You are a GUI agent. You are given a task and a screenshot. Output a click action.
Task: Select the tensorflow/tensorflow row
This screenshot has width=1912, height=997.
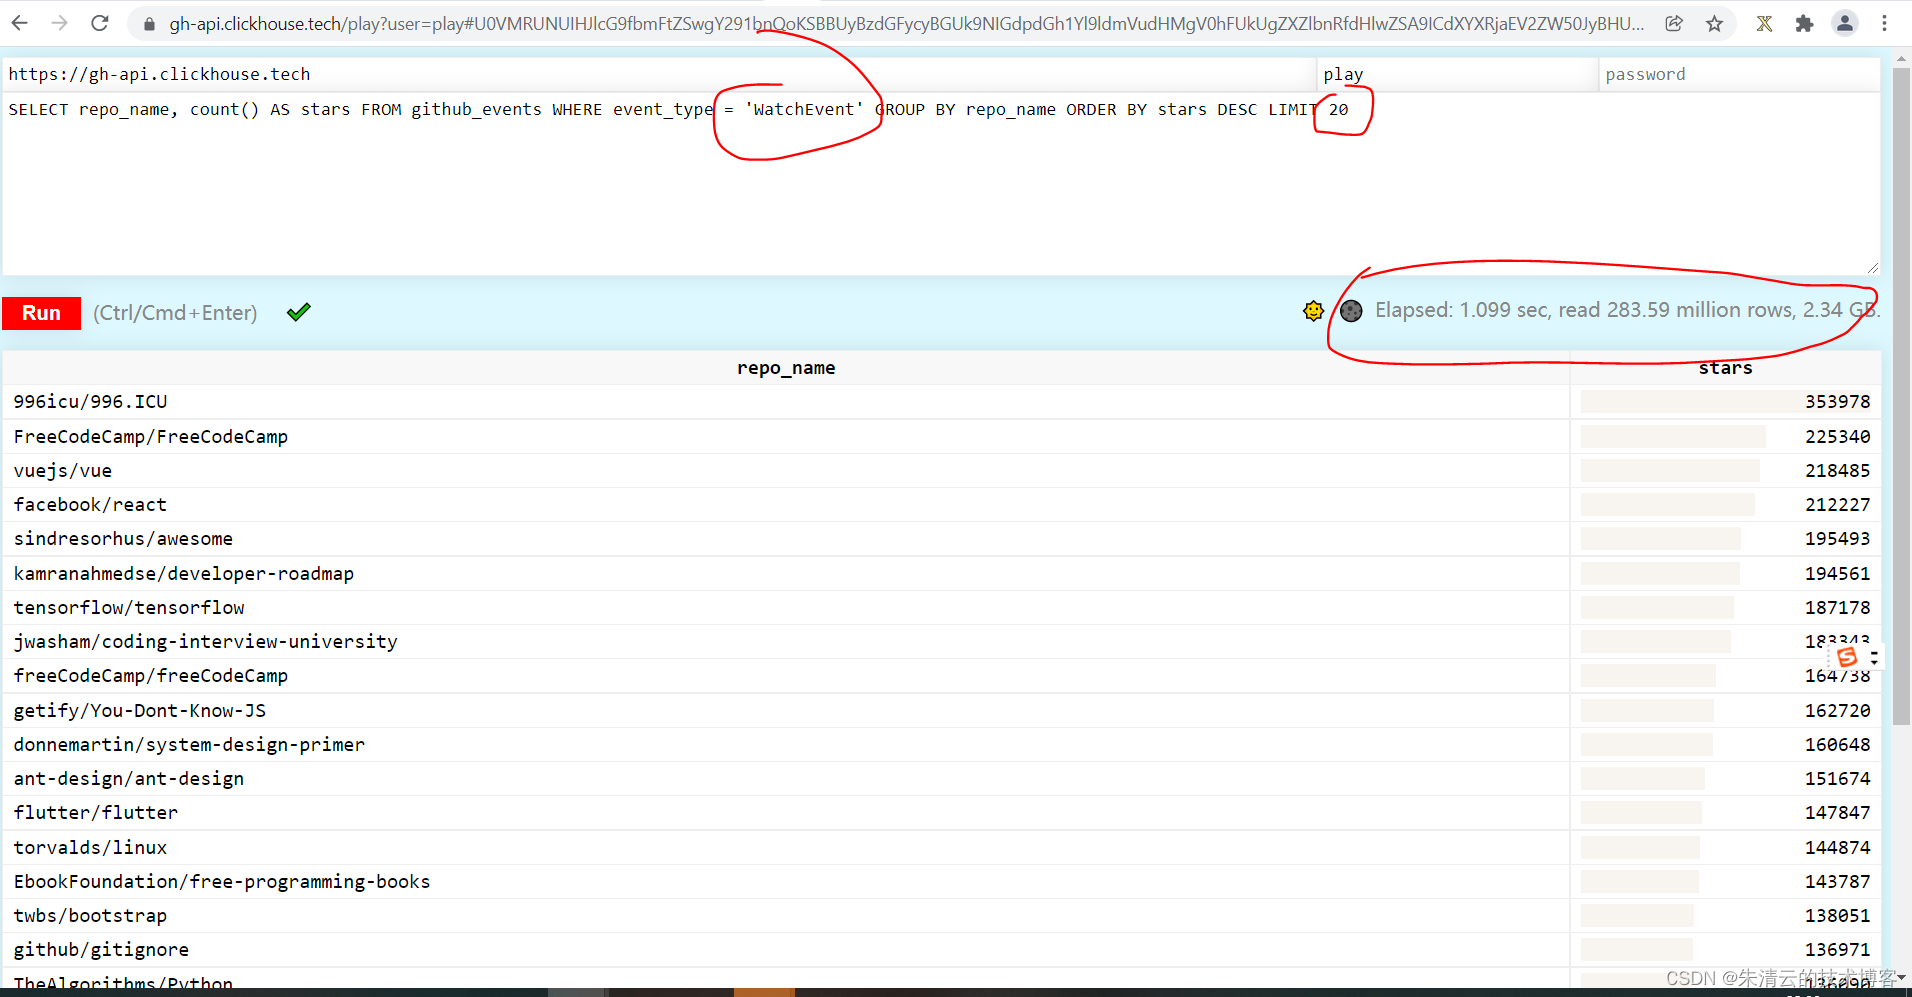pos(941,608)
